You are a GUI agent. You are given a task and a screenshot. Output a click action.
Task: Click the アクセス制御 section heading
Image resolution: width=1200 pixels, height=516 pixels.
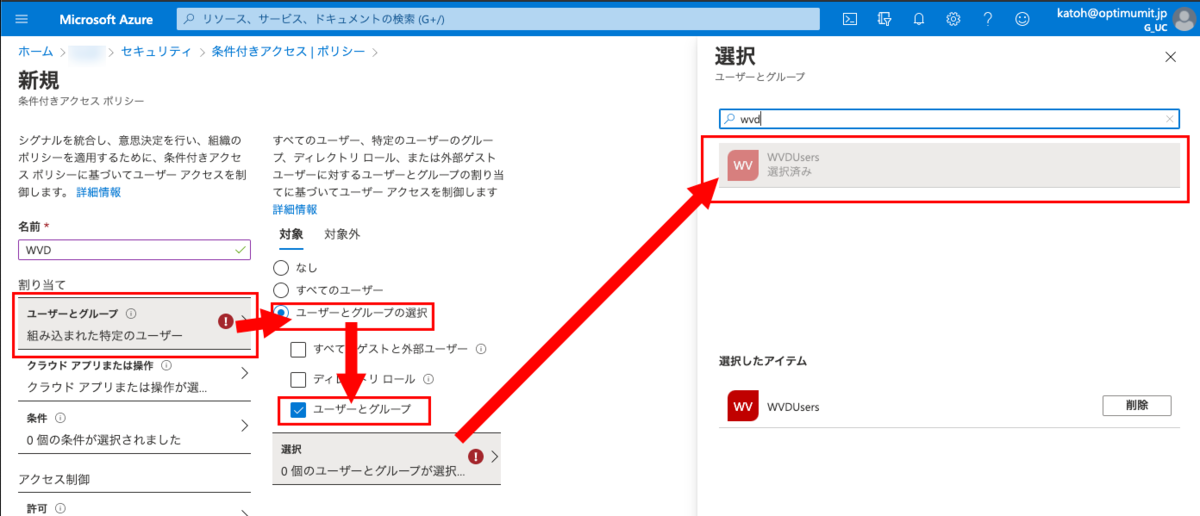pyautogui.click(x=54, y=479)
